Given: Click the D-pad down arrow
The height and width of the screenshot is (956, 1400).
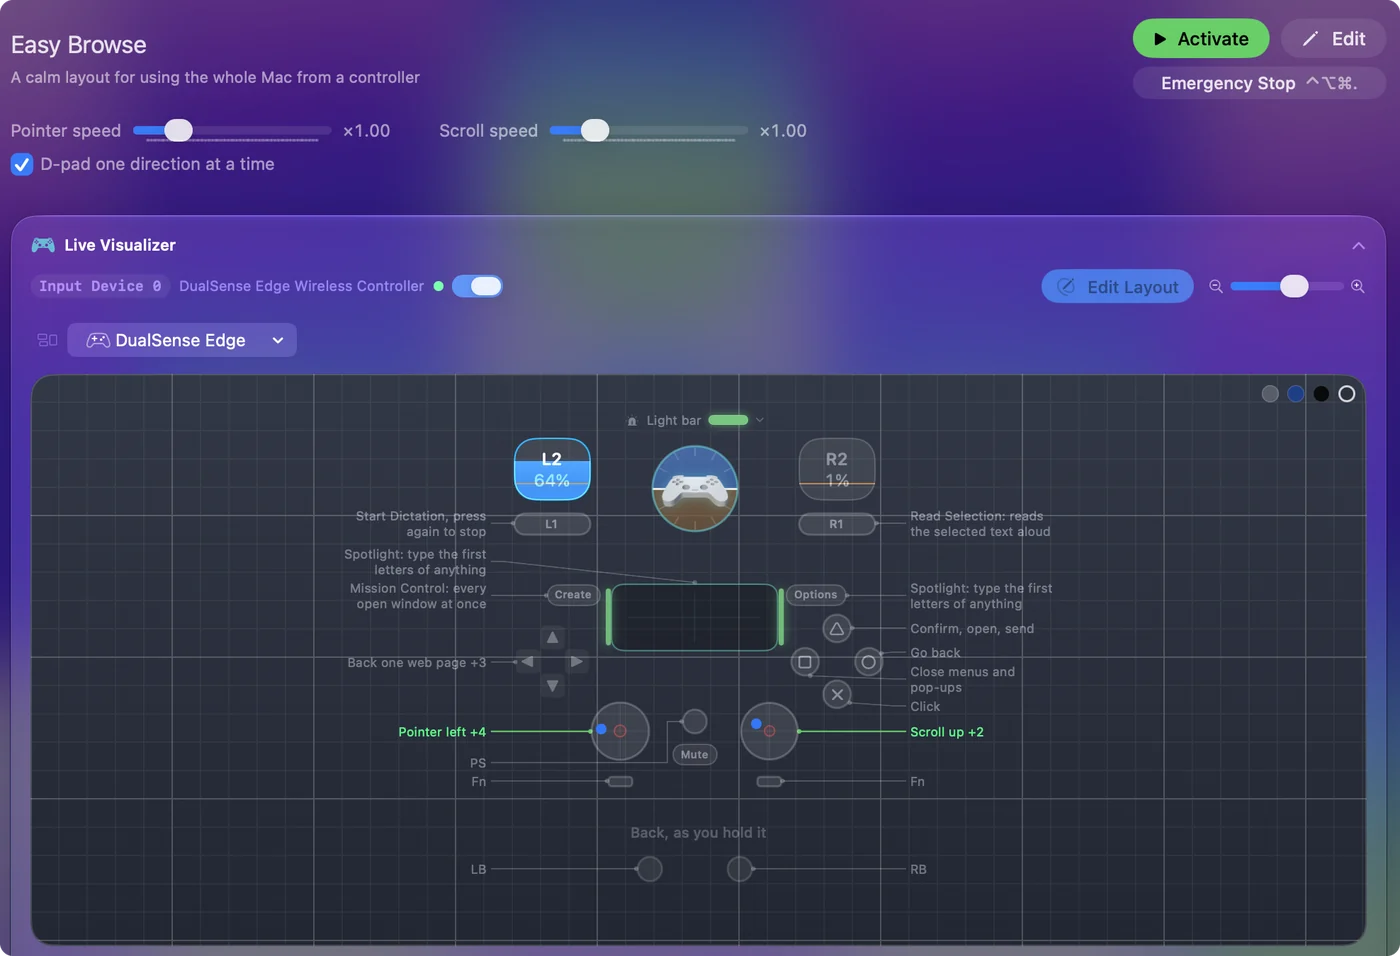Looking at the screenshot, I should tap(552, 686).
